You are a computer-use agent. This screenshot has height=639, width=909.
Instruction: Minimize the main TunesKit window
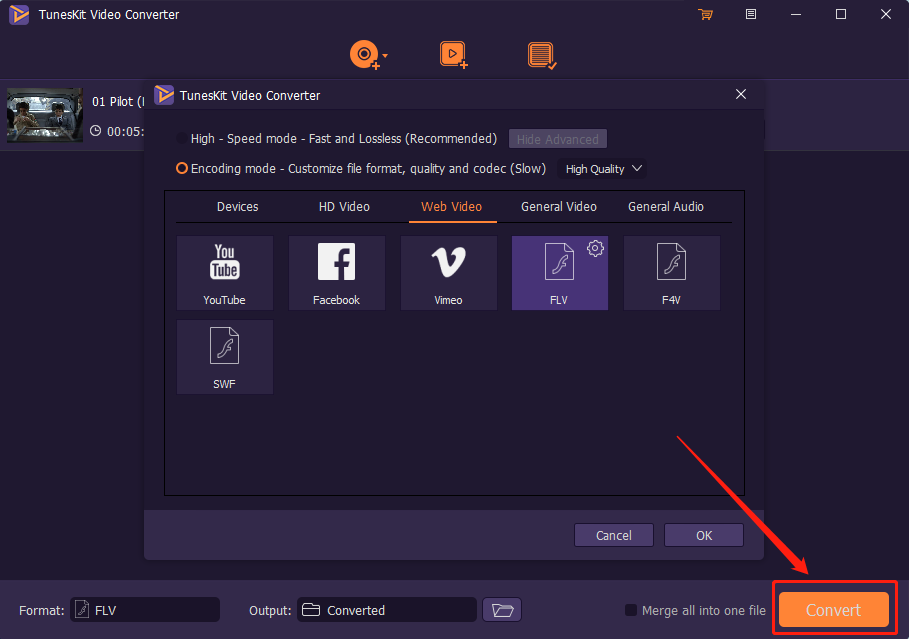(796, 14)
